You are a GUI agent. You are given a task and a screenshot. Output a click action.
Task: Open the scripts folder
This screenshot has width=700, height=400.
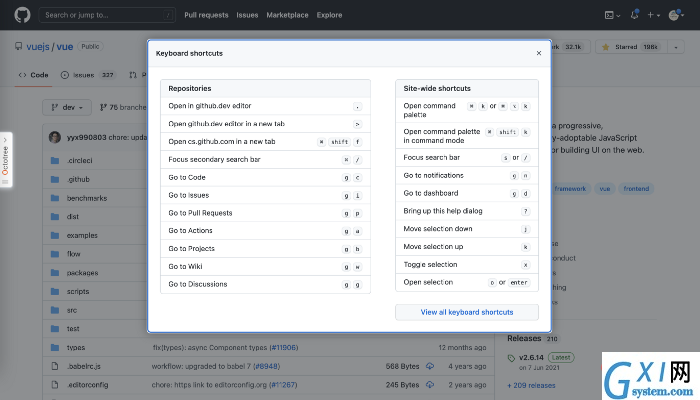click(78, 292)
